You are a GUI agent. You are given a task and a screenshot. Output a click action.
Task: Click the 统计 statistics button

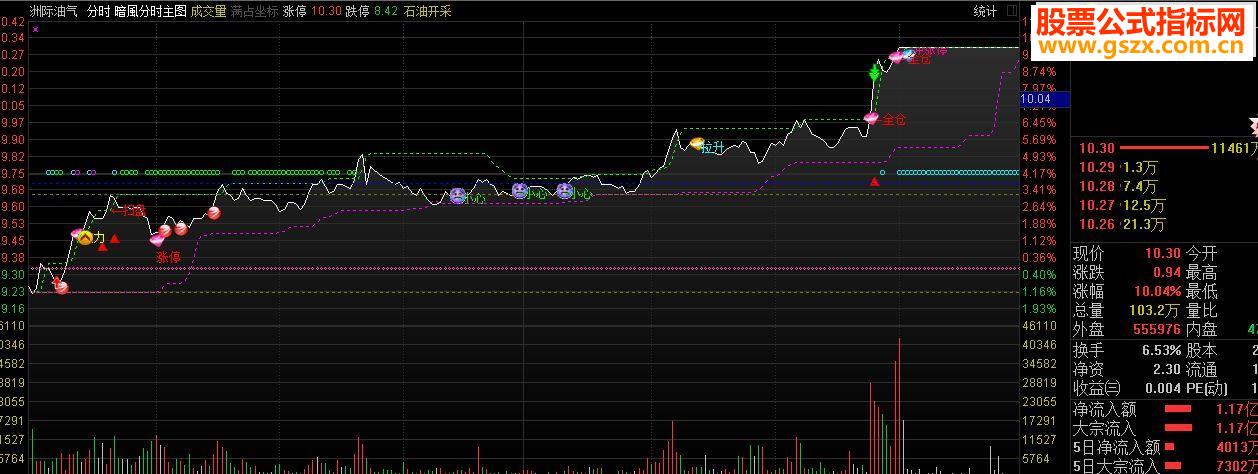[984, 12]
